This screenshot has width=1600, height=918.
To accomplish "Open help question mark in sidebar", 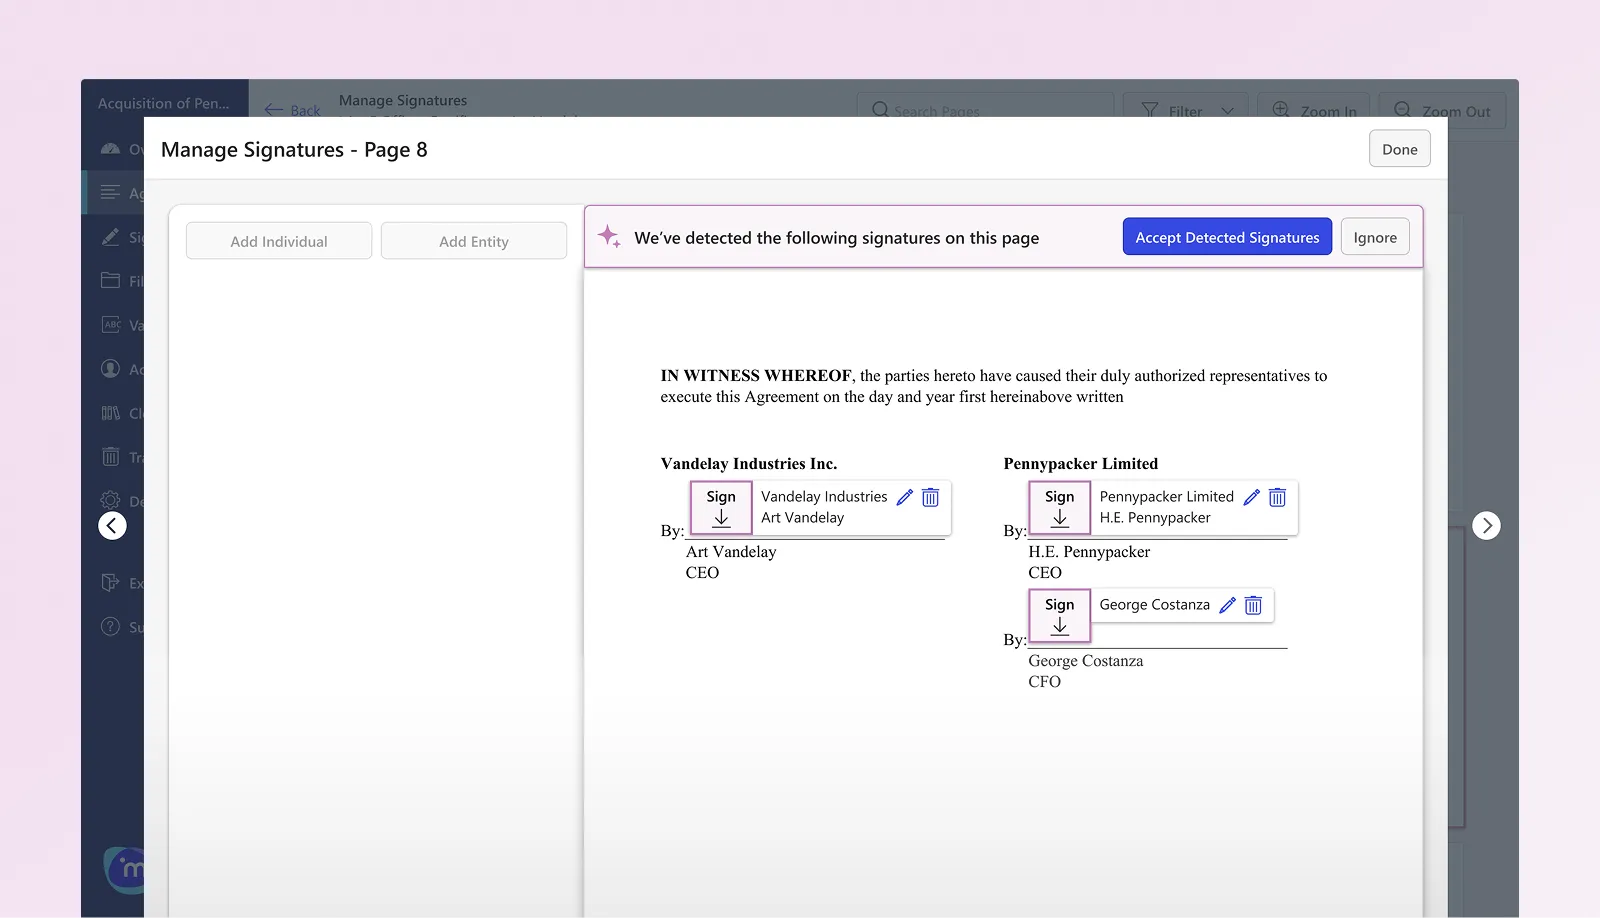I will (111, 627).
